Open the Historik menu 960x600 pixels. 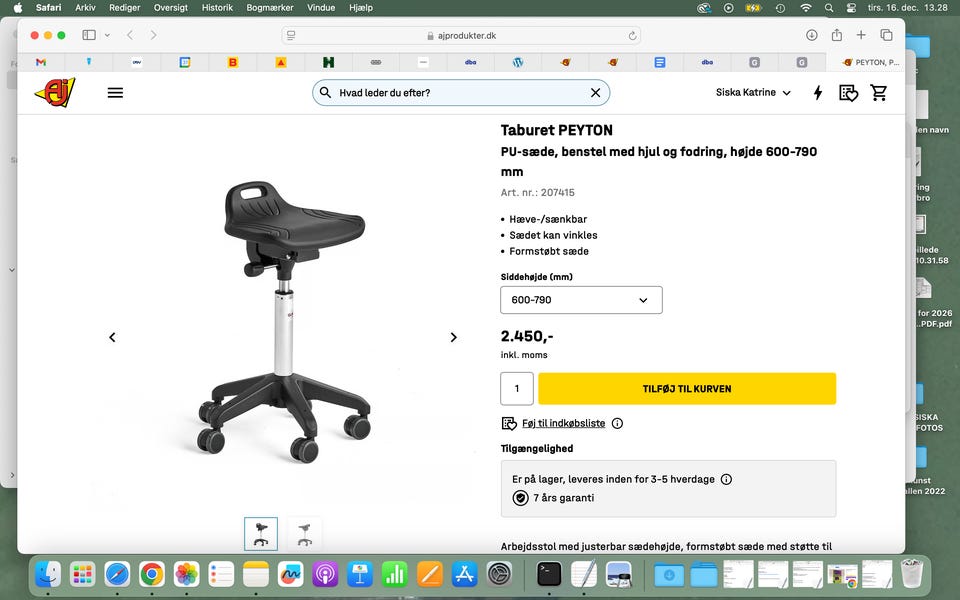coord(217,7)
